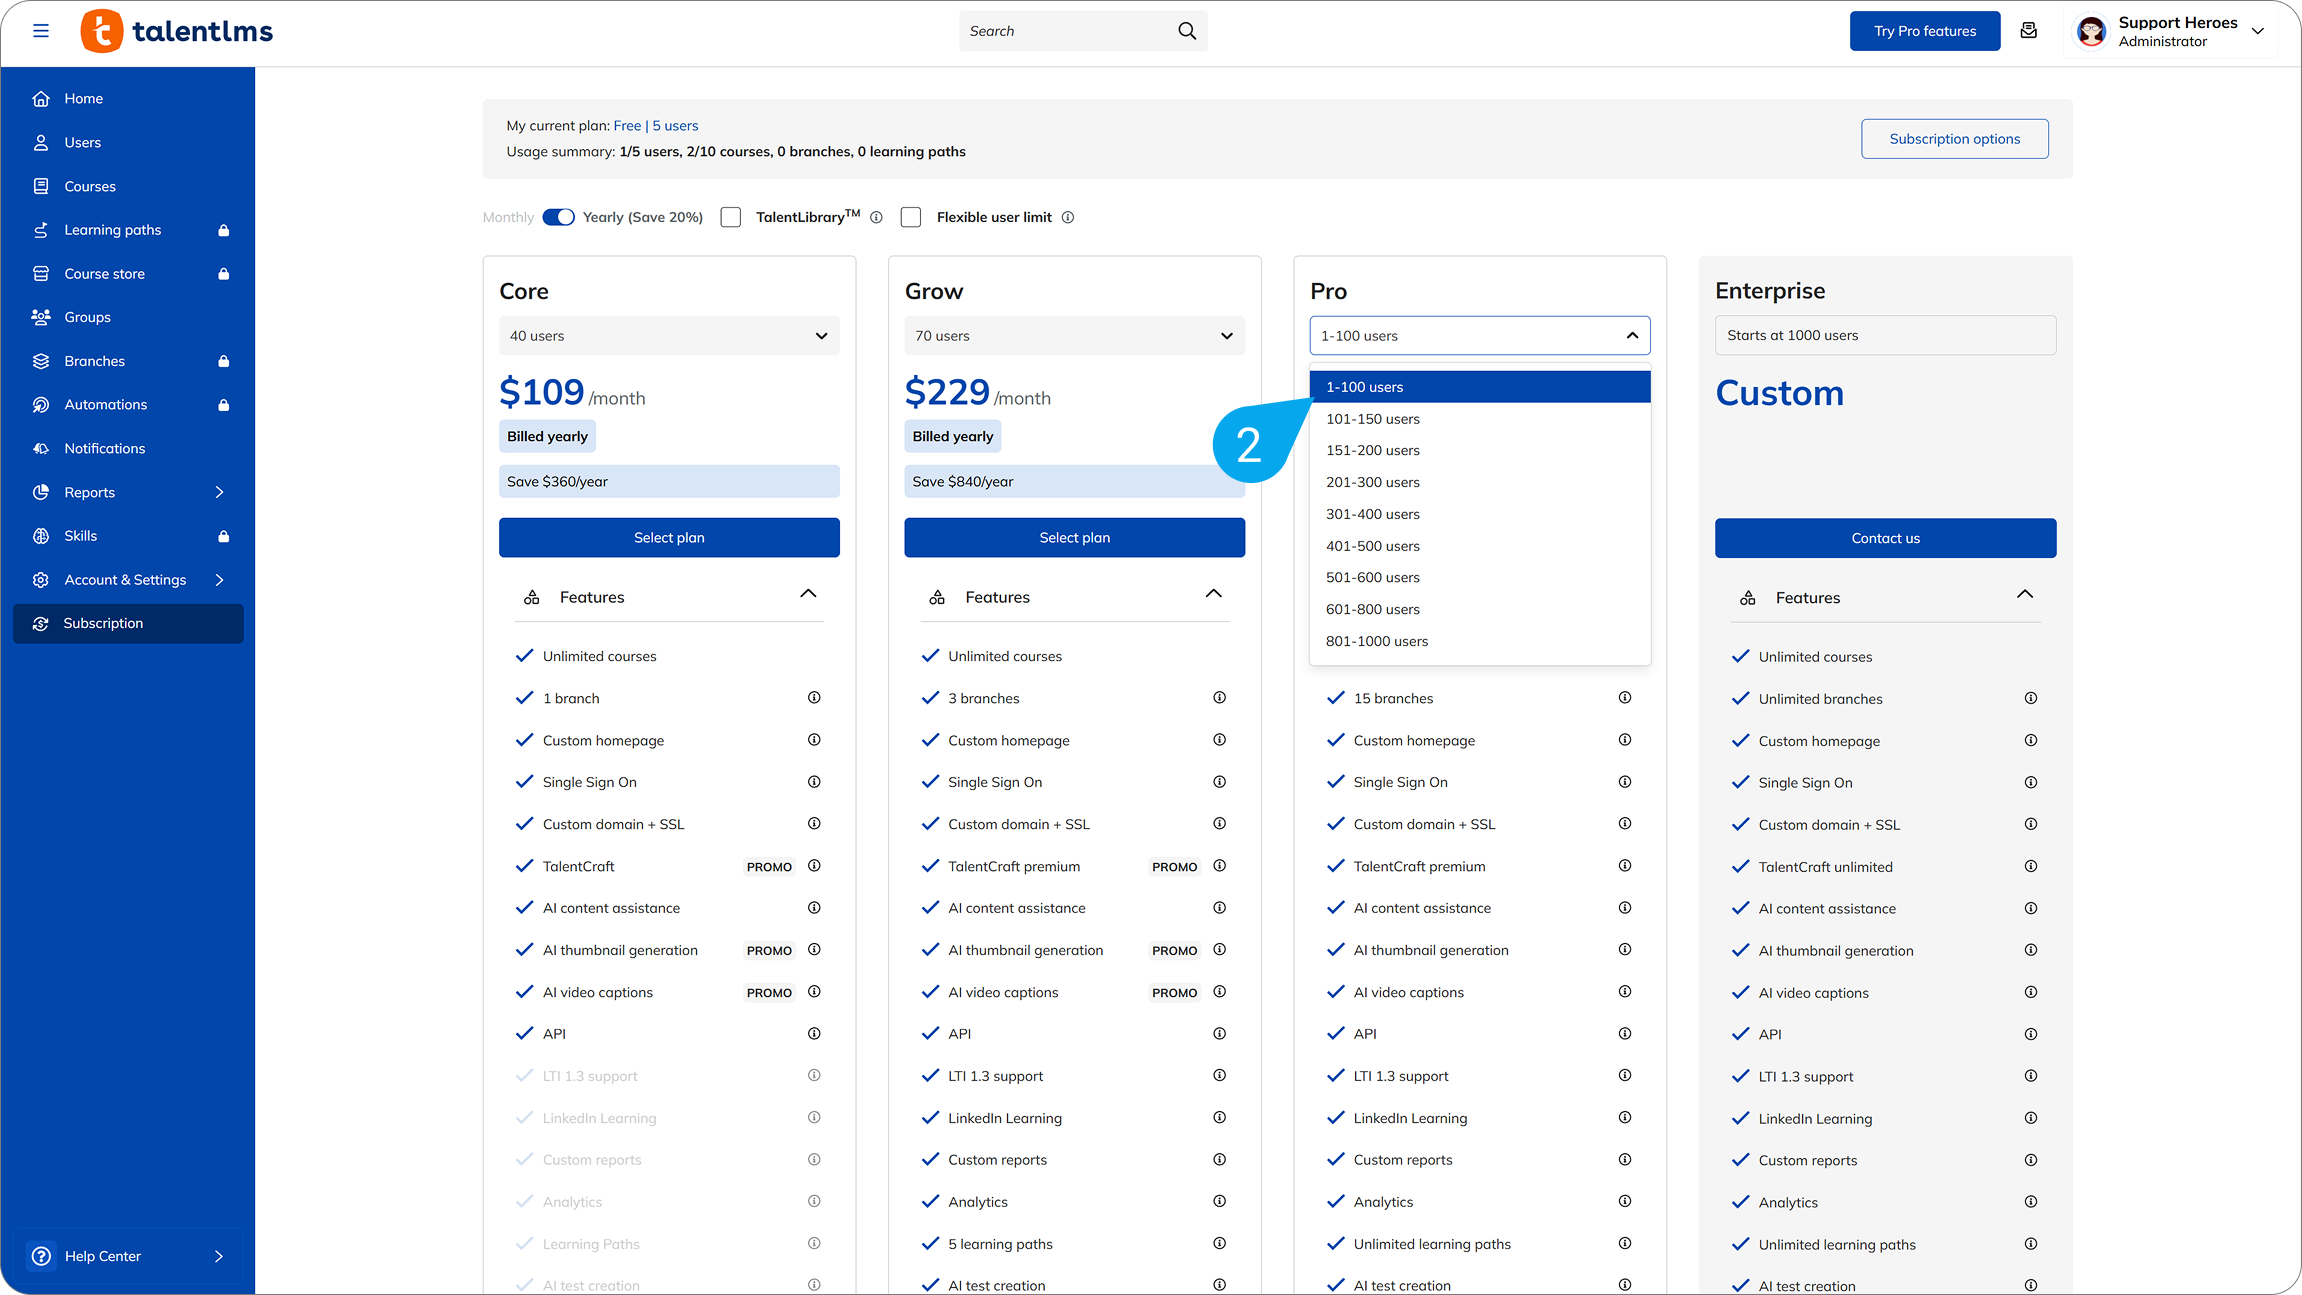Click info icon beside Enterprise Unlimited branches
Screen dimensions: 2302x1295
2030,699
